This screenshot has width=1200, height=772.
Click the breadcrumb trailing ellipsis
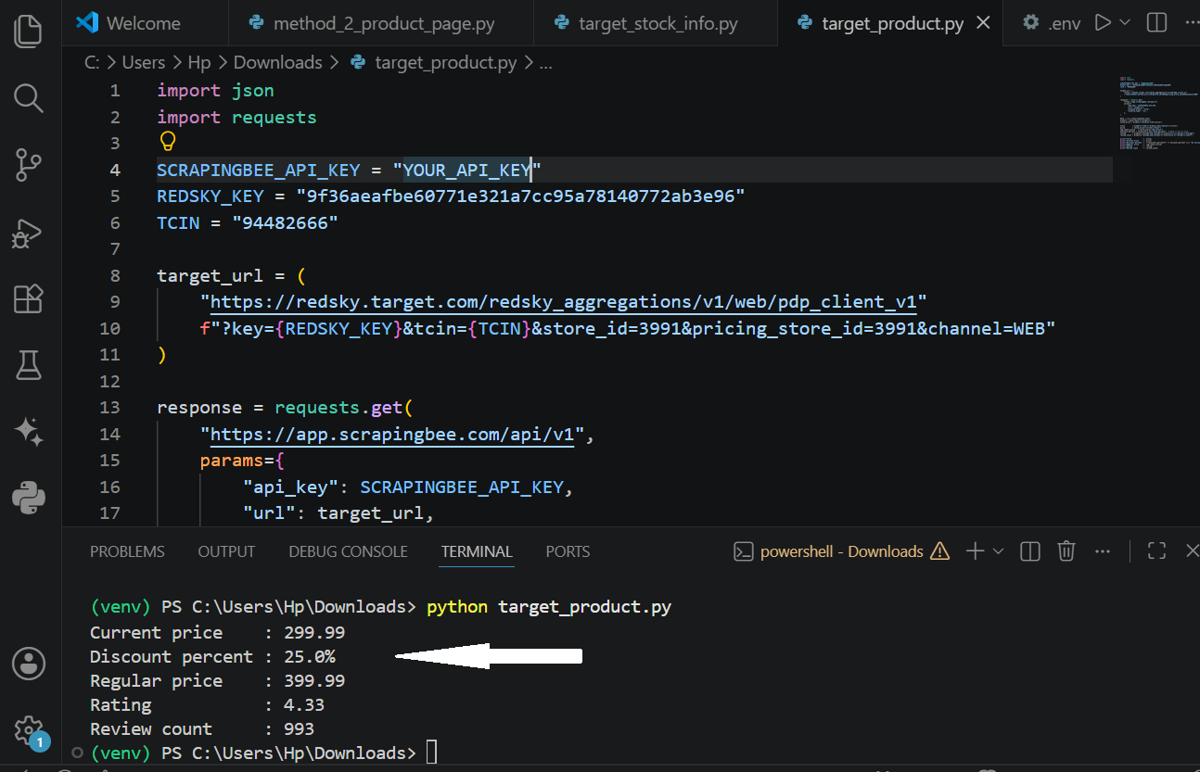click(x=546, y=62)
